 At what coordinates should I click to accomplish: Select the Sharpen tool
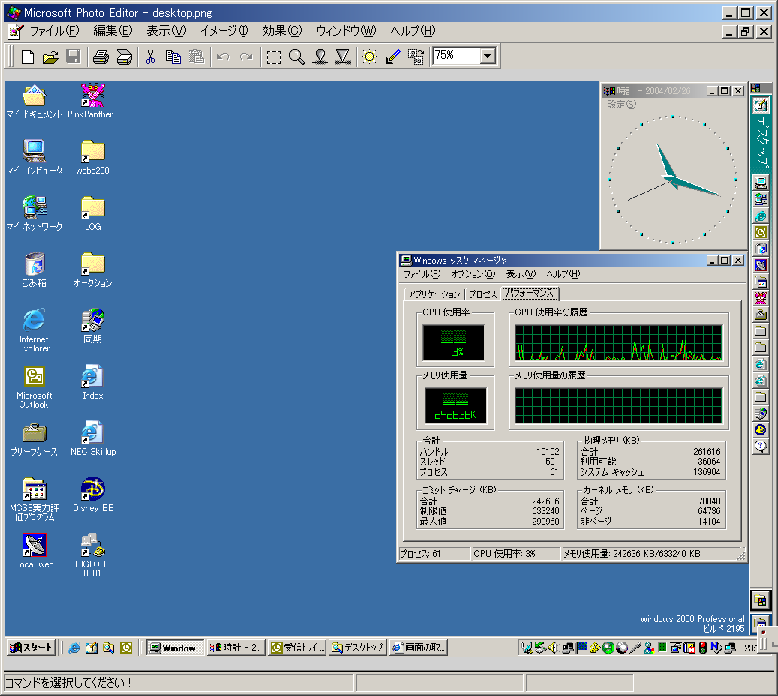[x=342, y=57]
